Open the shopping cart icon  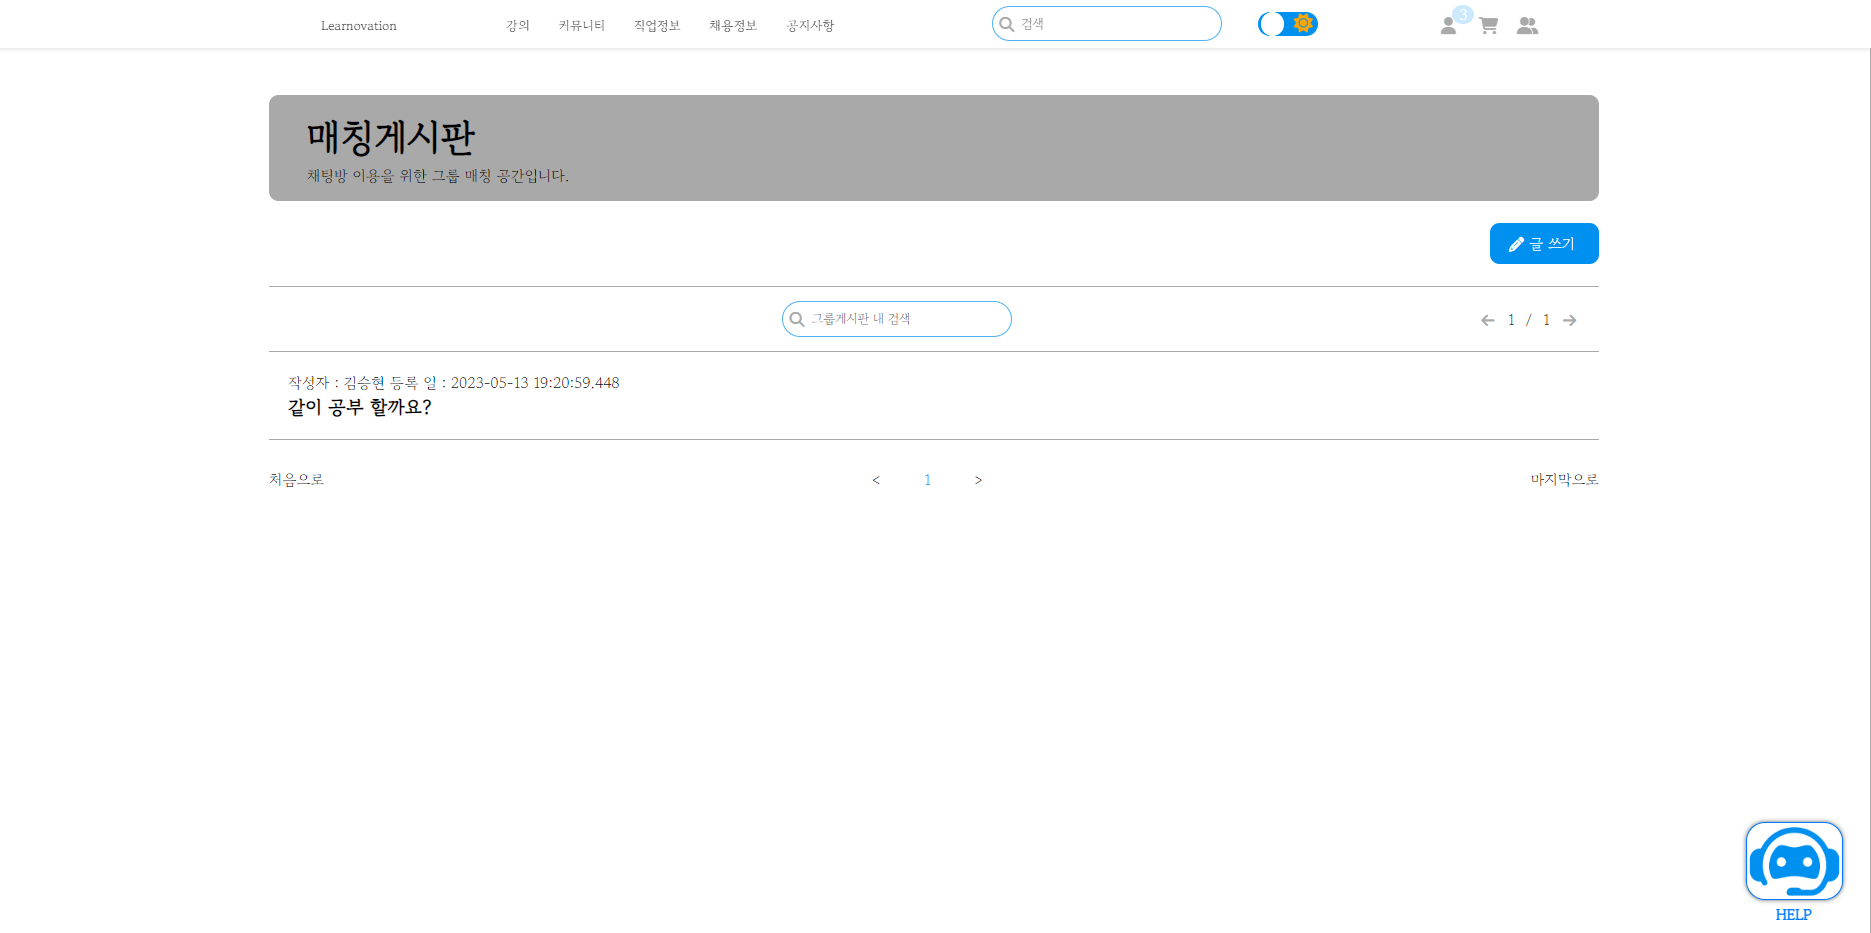1488,25
